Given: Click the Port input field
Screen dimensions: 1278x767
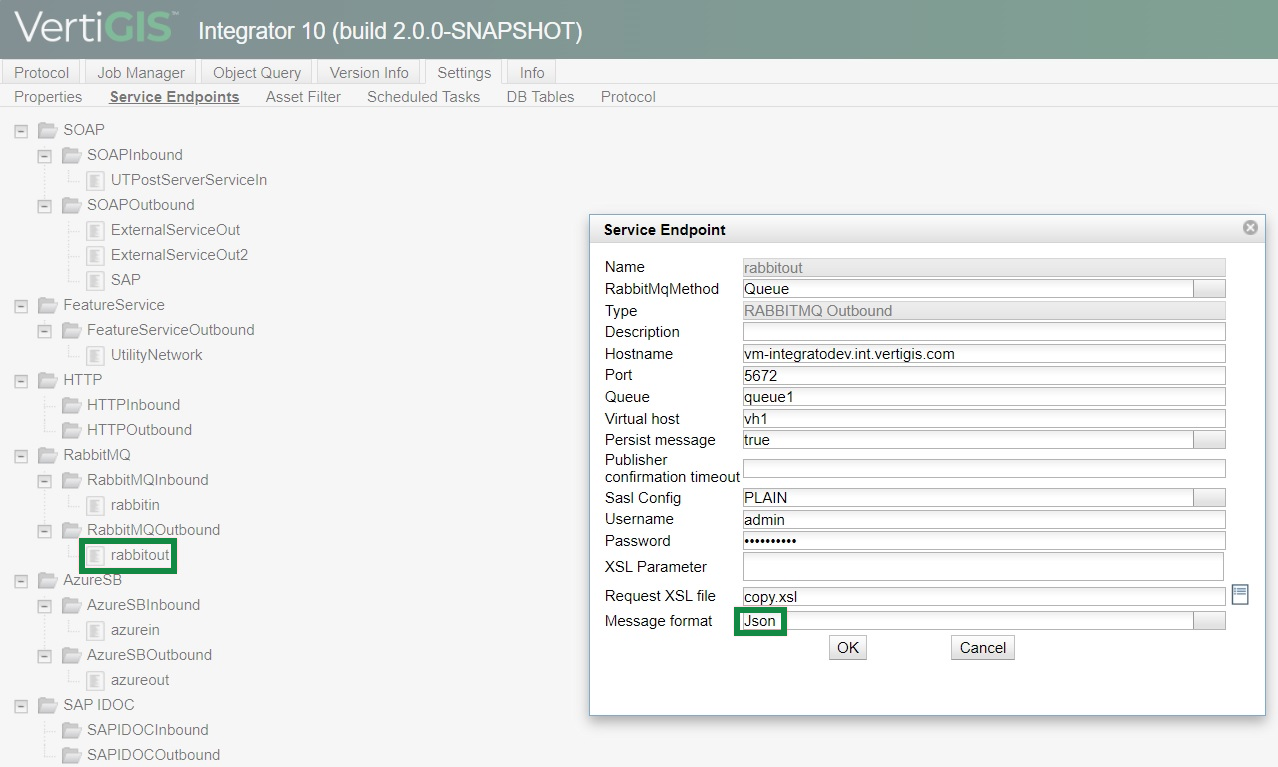Looking at the screenshot, I should 984,376.
